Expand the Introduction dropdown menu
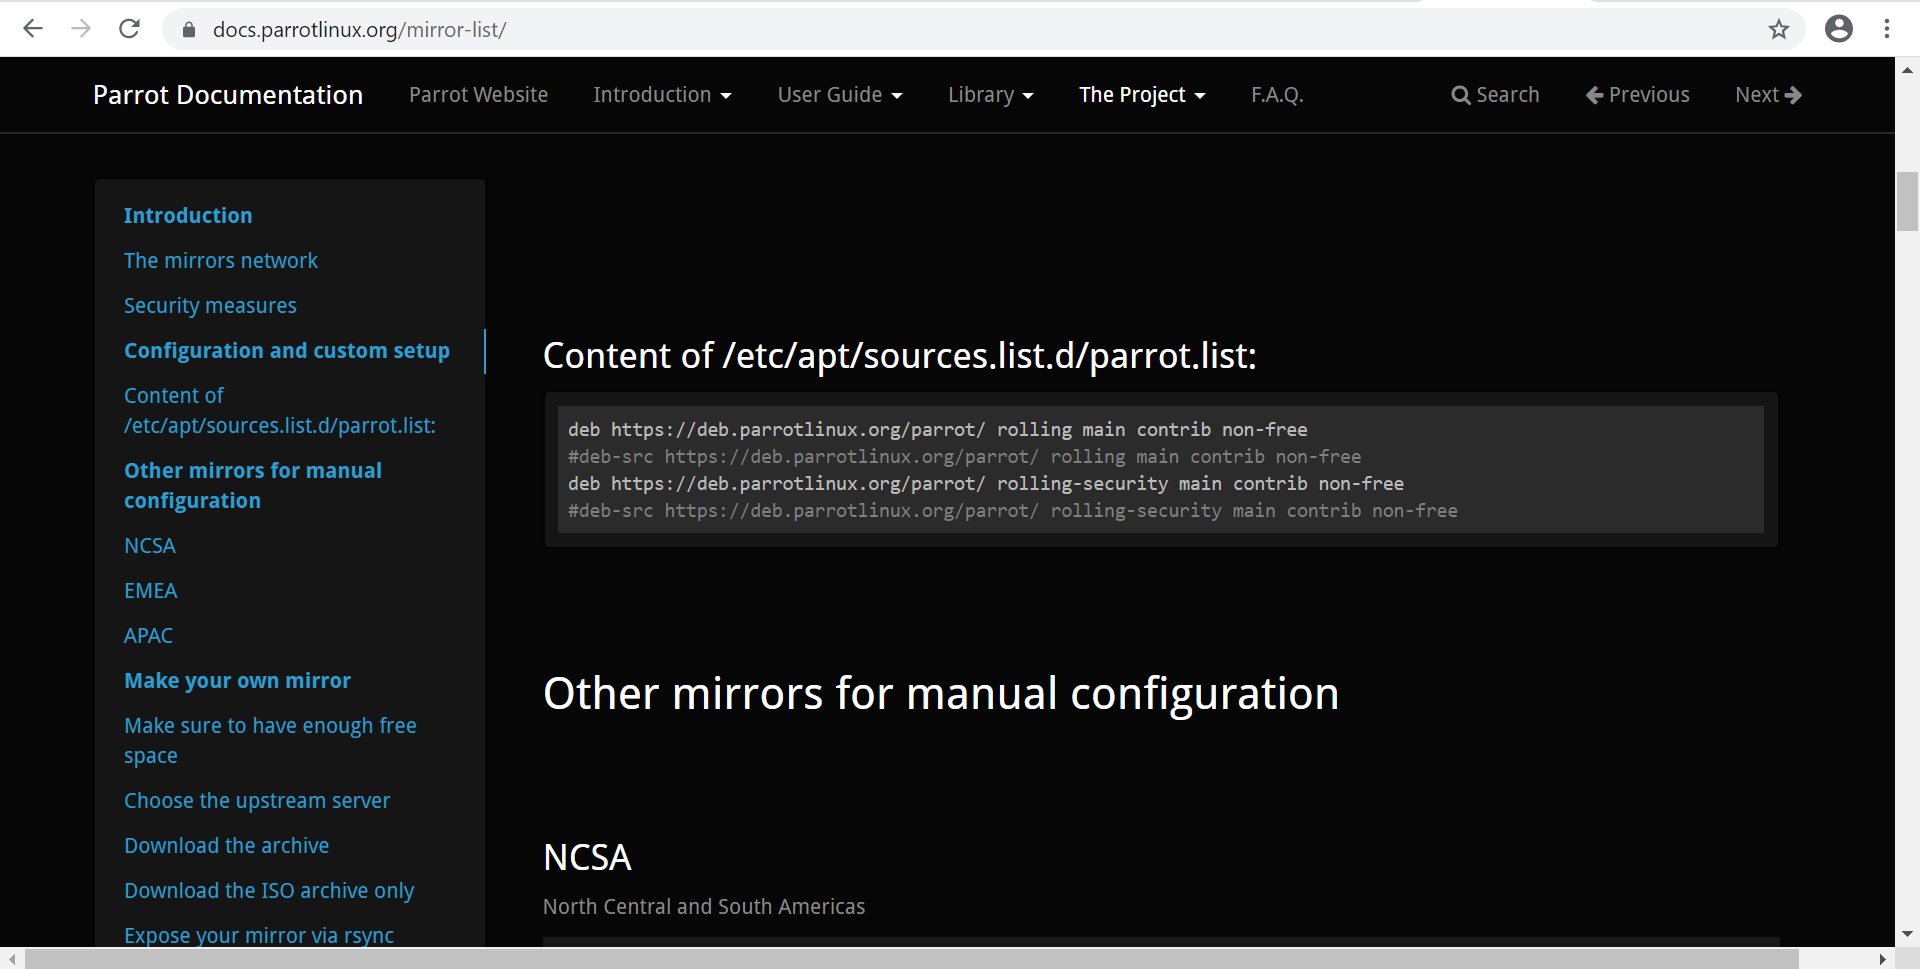Screen dimensions: 1920x969 coord(662,95)
